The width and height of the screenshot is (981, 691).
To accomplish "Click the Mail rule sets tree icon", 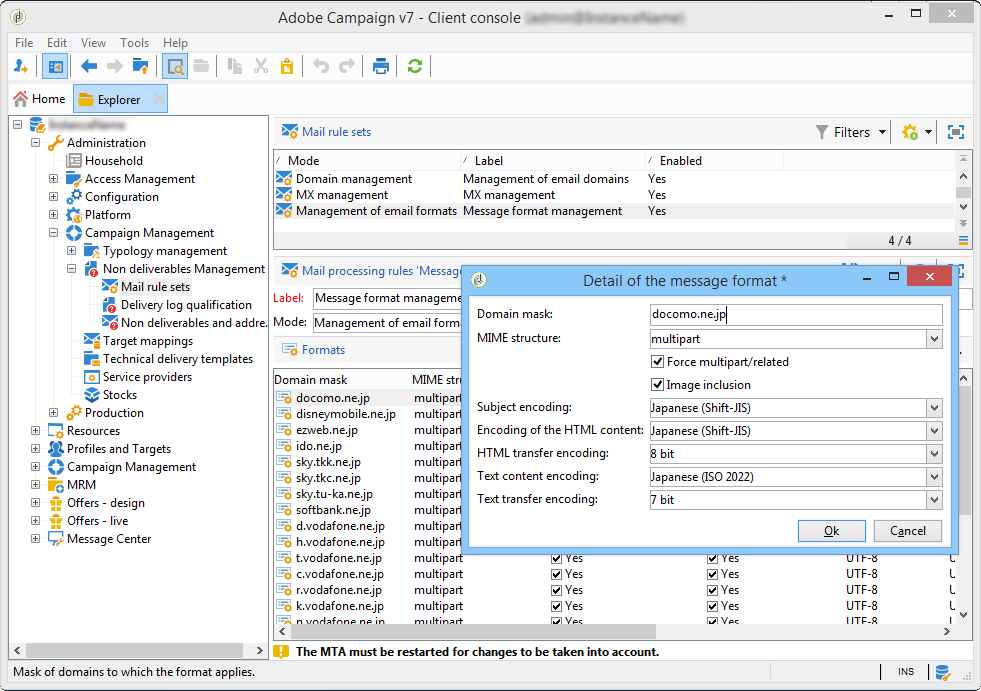I will 110,287.
